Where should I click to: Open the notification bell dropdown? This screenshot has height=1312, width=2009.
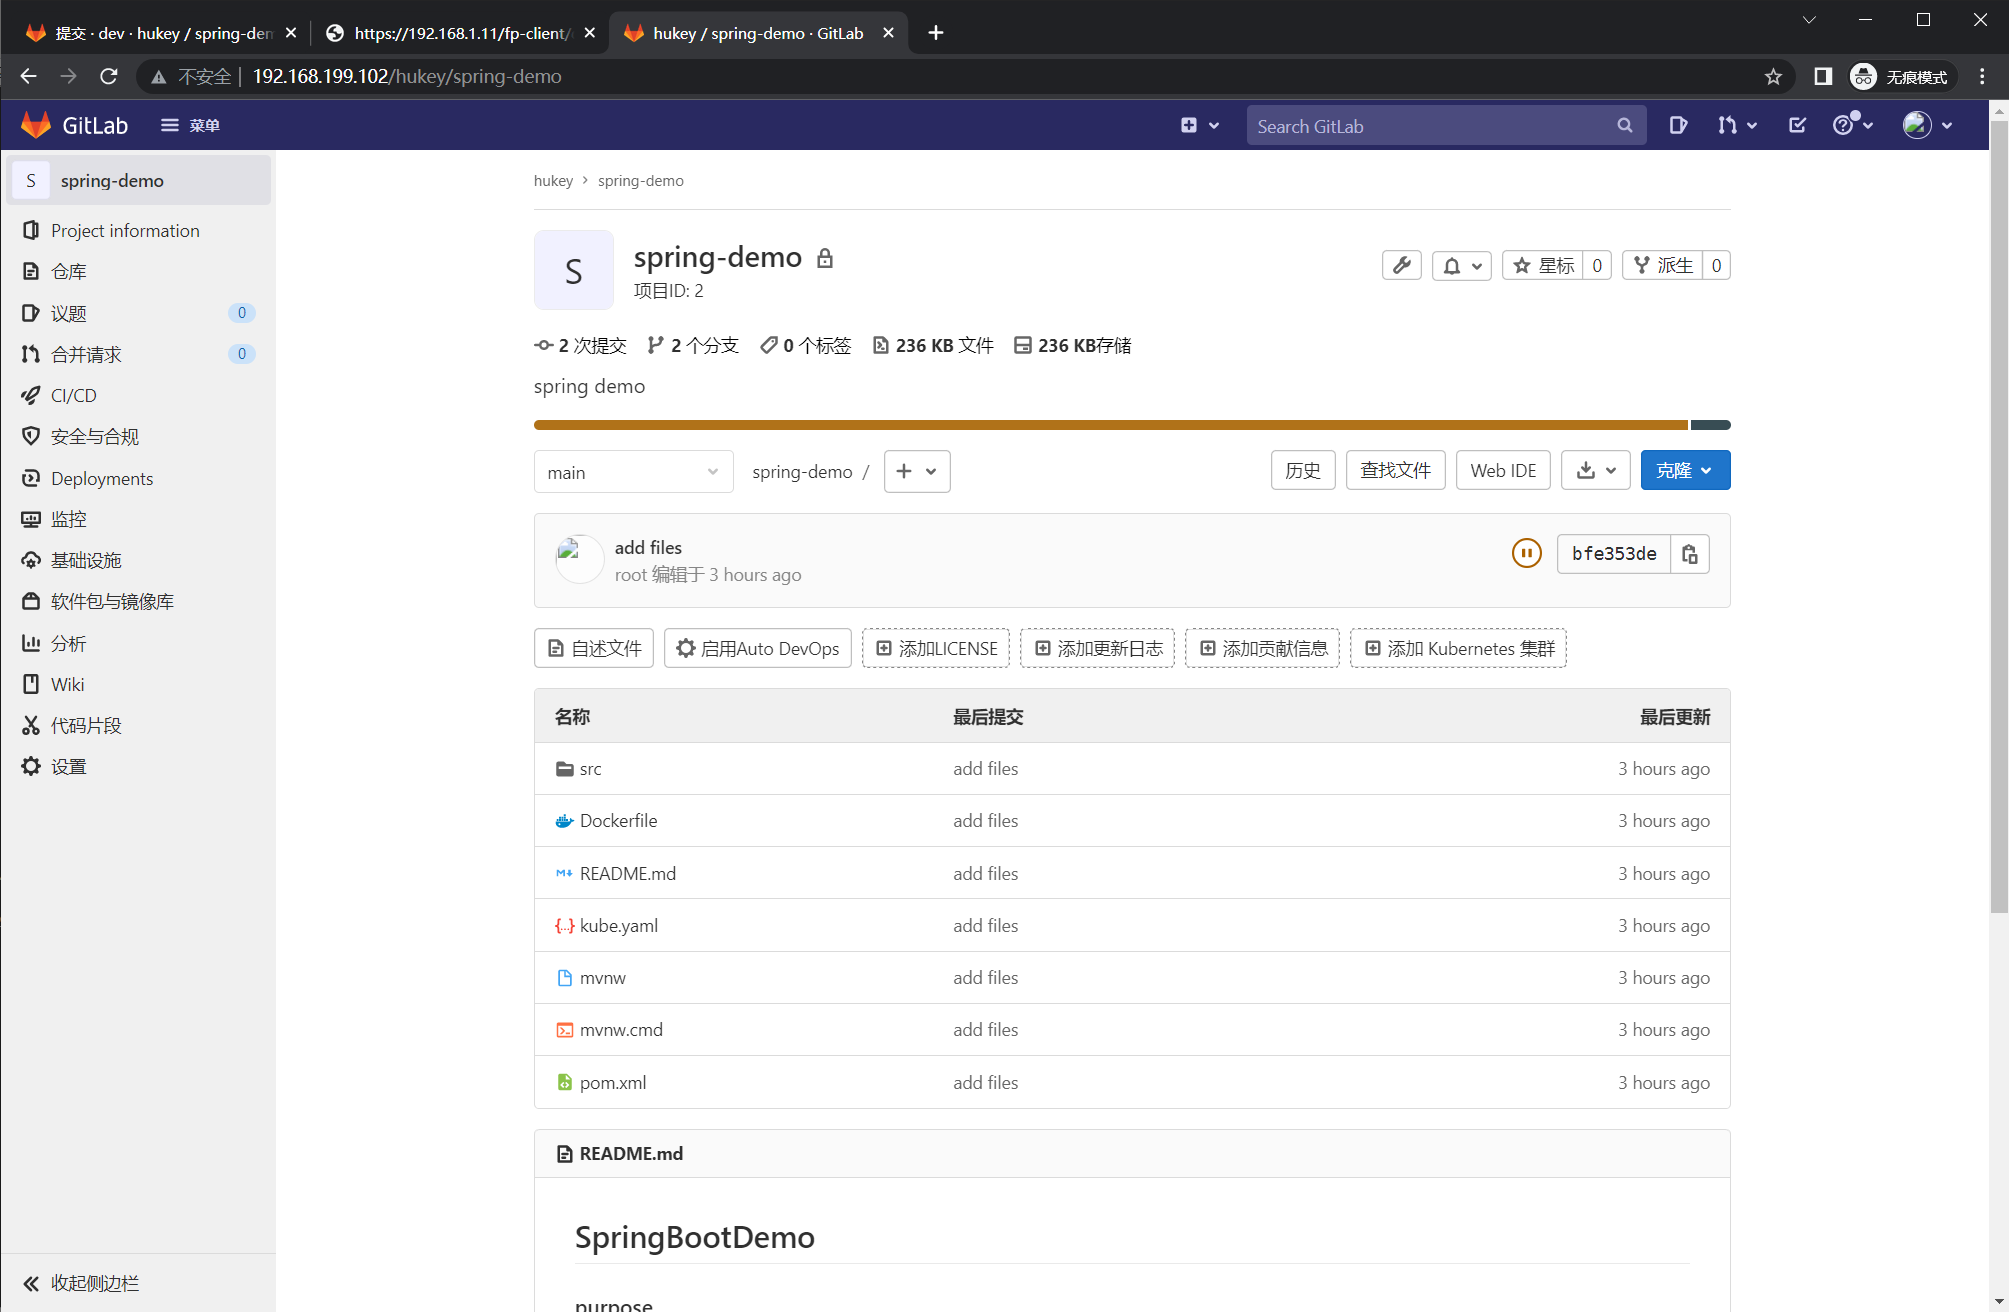tap(1461, 265)
